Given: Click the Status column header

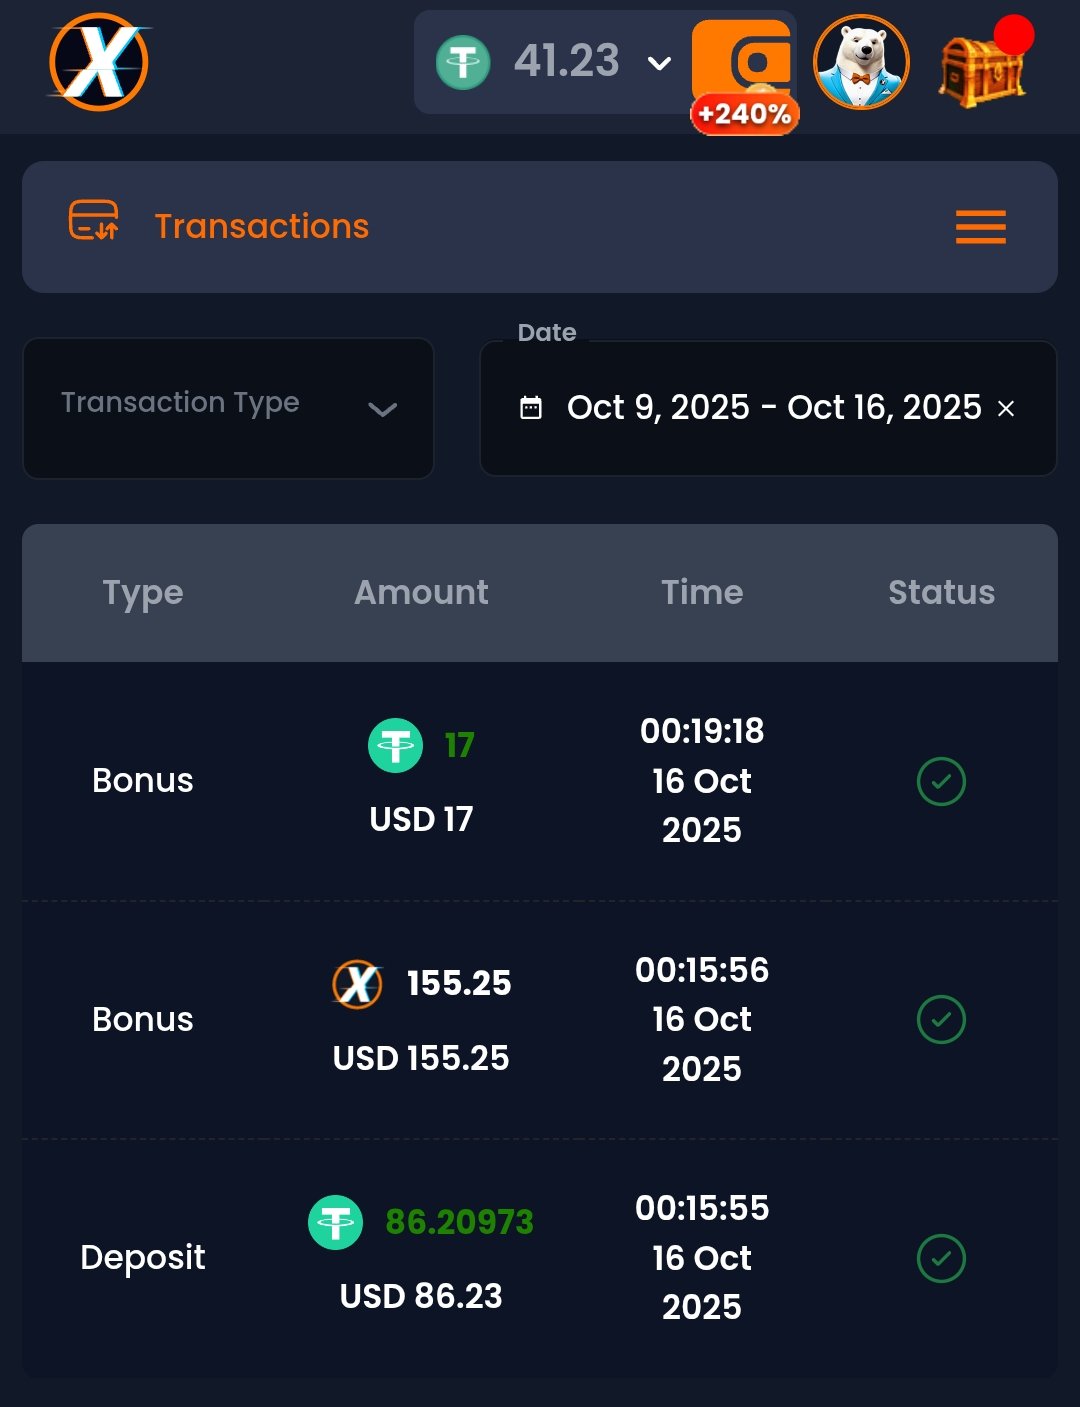Looking at the screenshot, I should 941,593.
